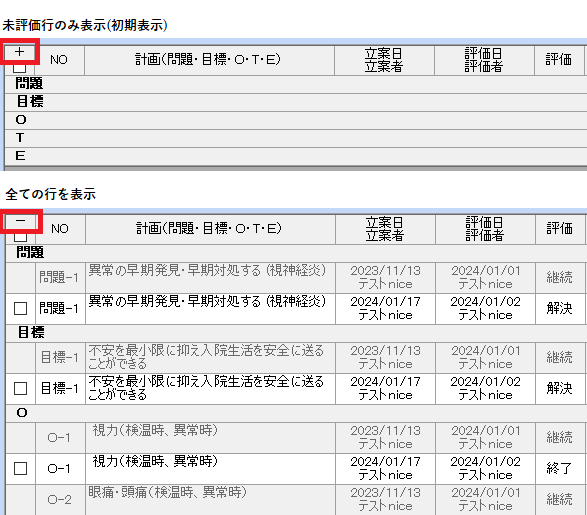Image resolution: width=587 pixels, height=515 pixels.
Task: Select the 問題 group row in the top table
Action: point(296,84)
